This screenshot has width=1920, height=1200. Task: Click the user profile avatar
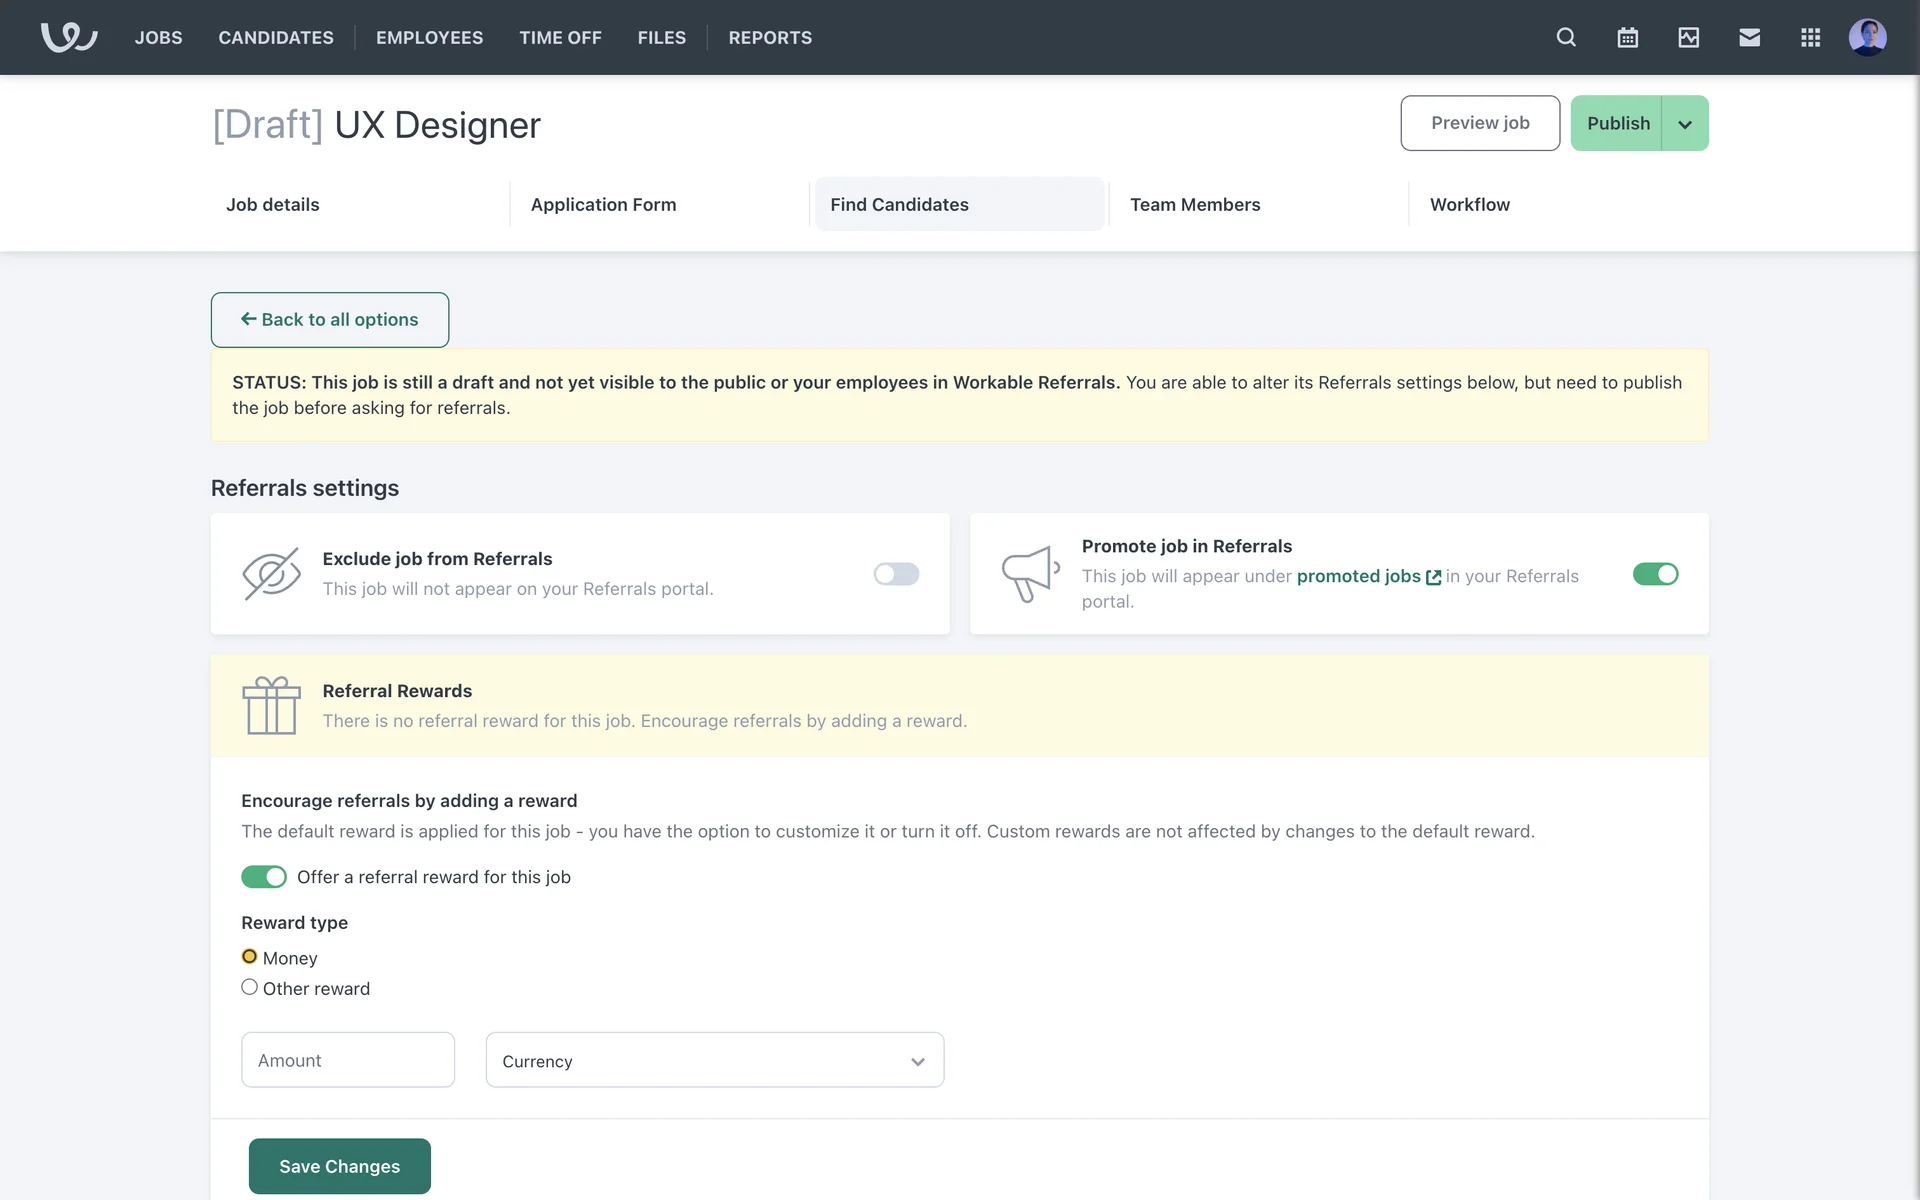click(1867, 37)
